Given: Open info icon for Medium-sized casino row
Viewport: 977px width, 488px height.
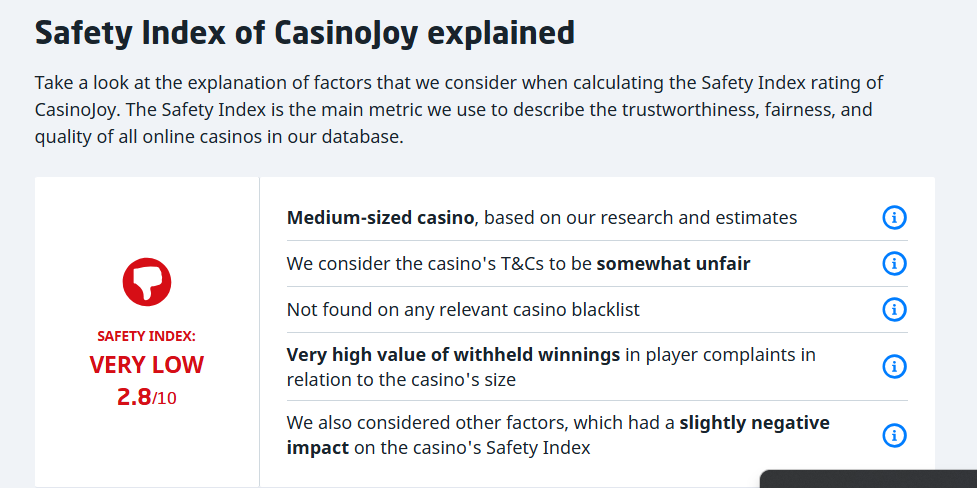Looking at the screenshot, I should point(894,217).
